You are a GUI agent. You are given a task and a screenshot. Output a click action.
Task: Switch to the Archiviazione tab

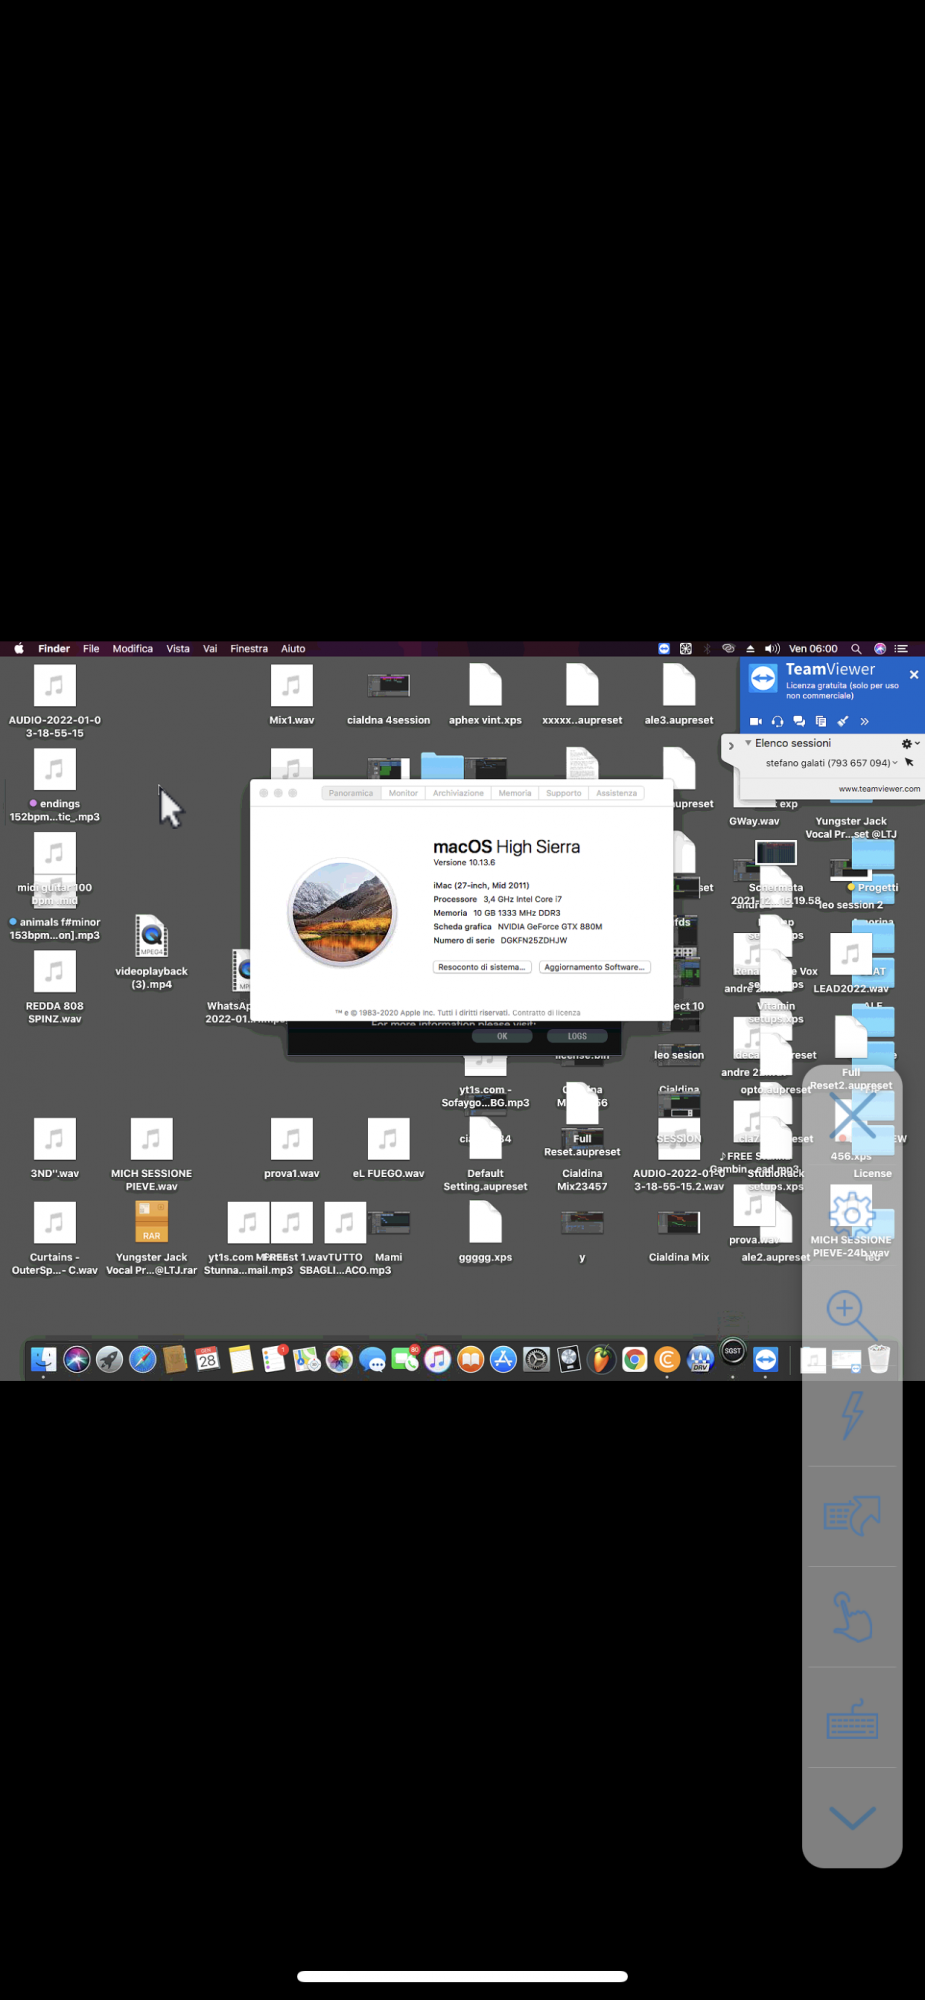458,793
